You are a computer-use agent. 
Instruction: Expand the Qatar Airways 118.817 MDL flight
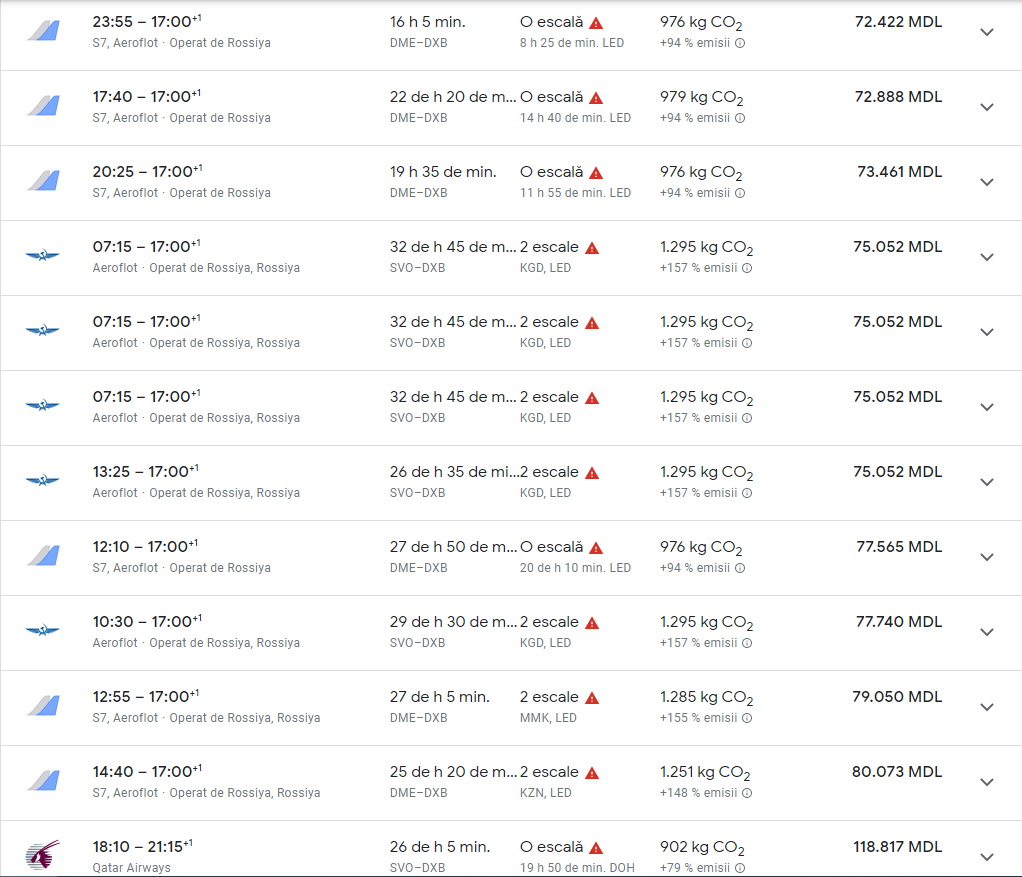pyautogui.click(x=987, y=856)
